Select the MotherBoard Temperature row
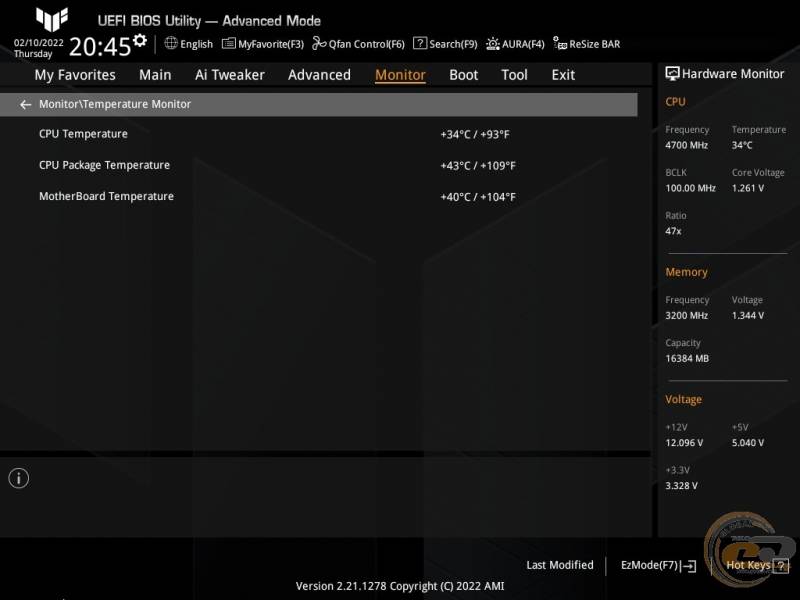Image resolution: width=800 pixels, height=600 pixels. pos(318,196)
